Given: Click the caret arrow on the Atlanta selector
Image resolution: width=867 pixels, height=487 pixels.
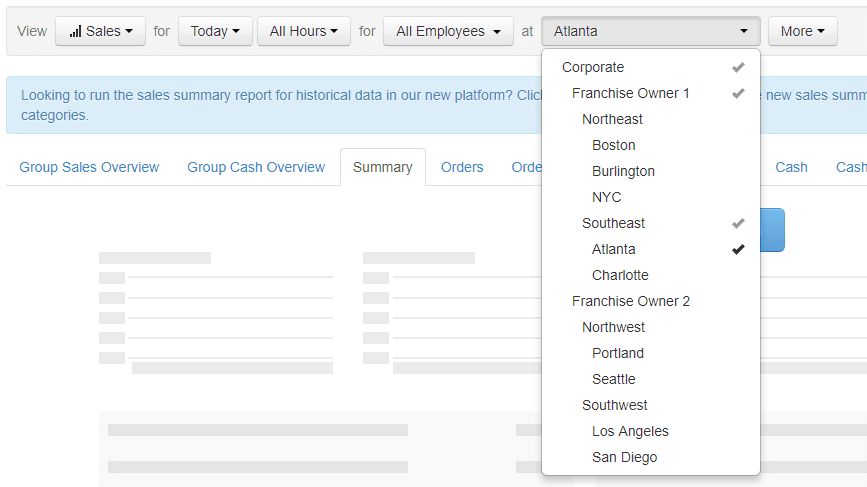Looking at the screenshot, I should (x=744, y=32).
